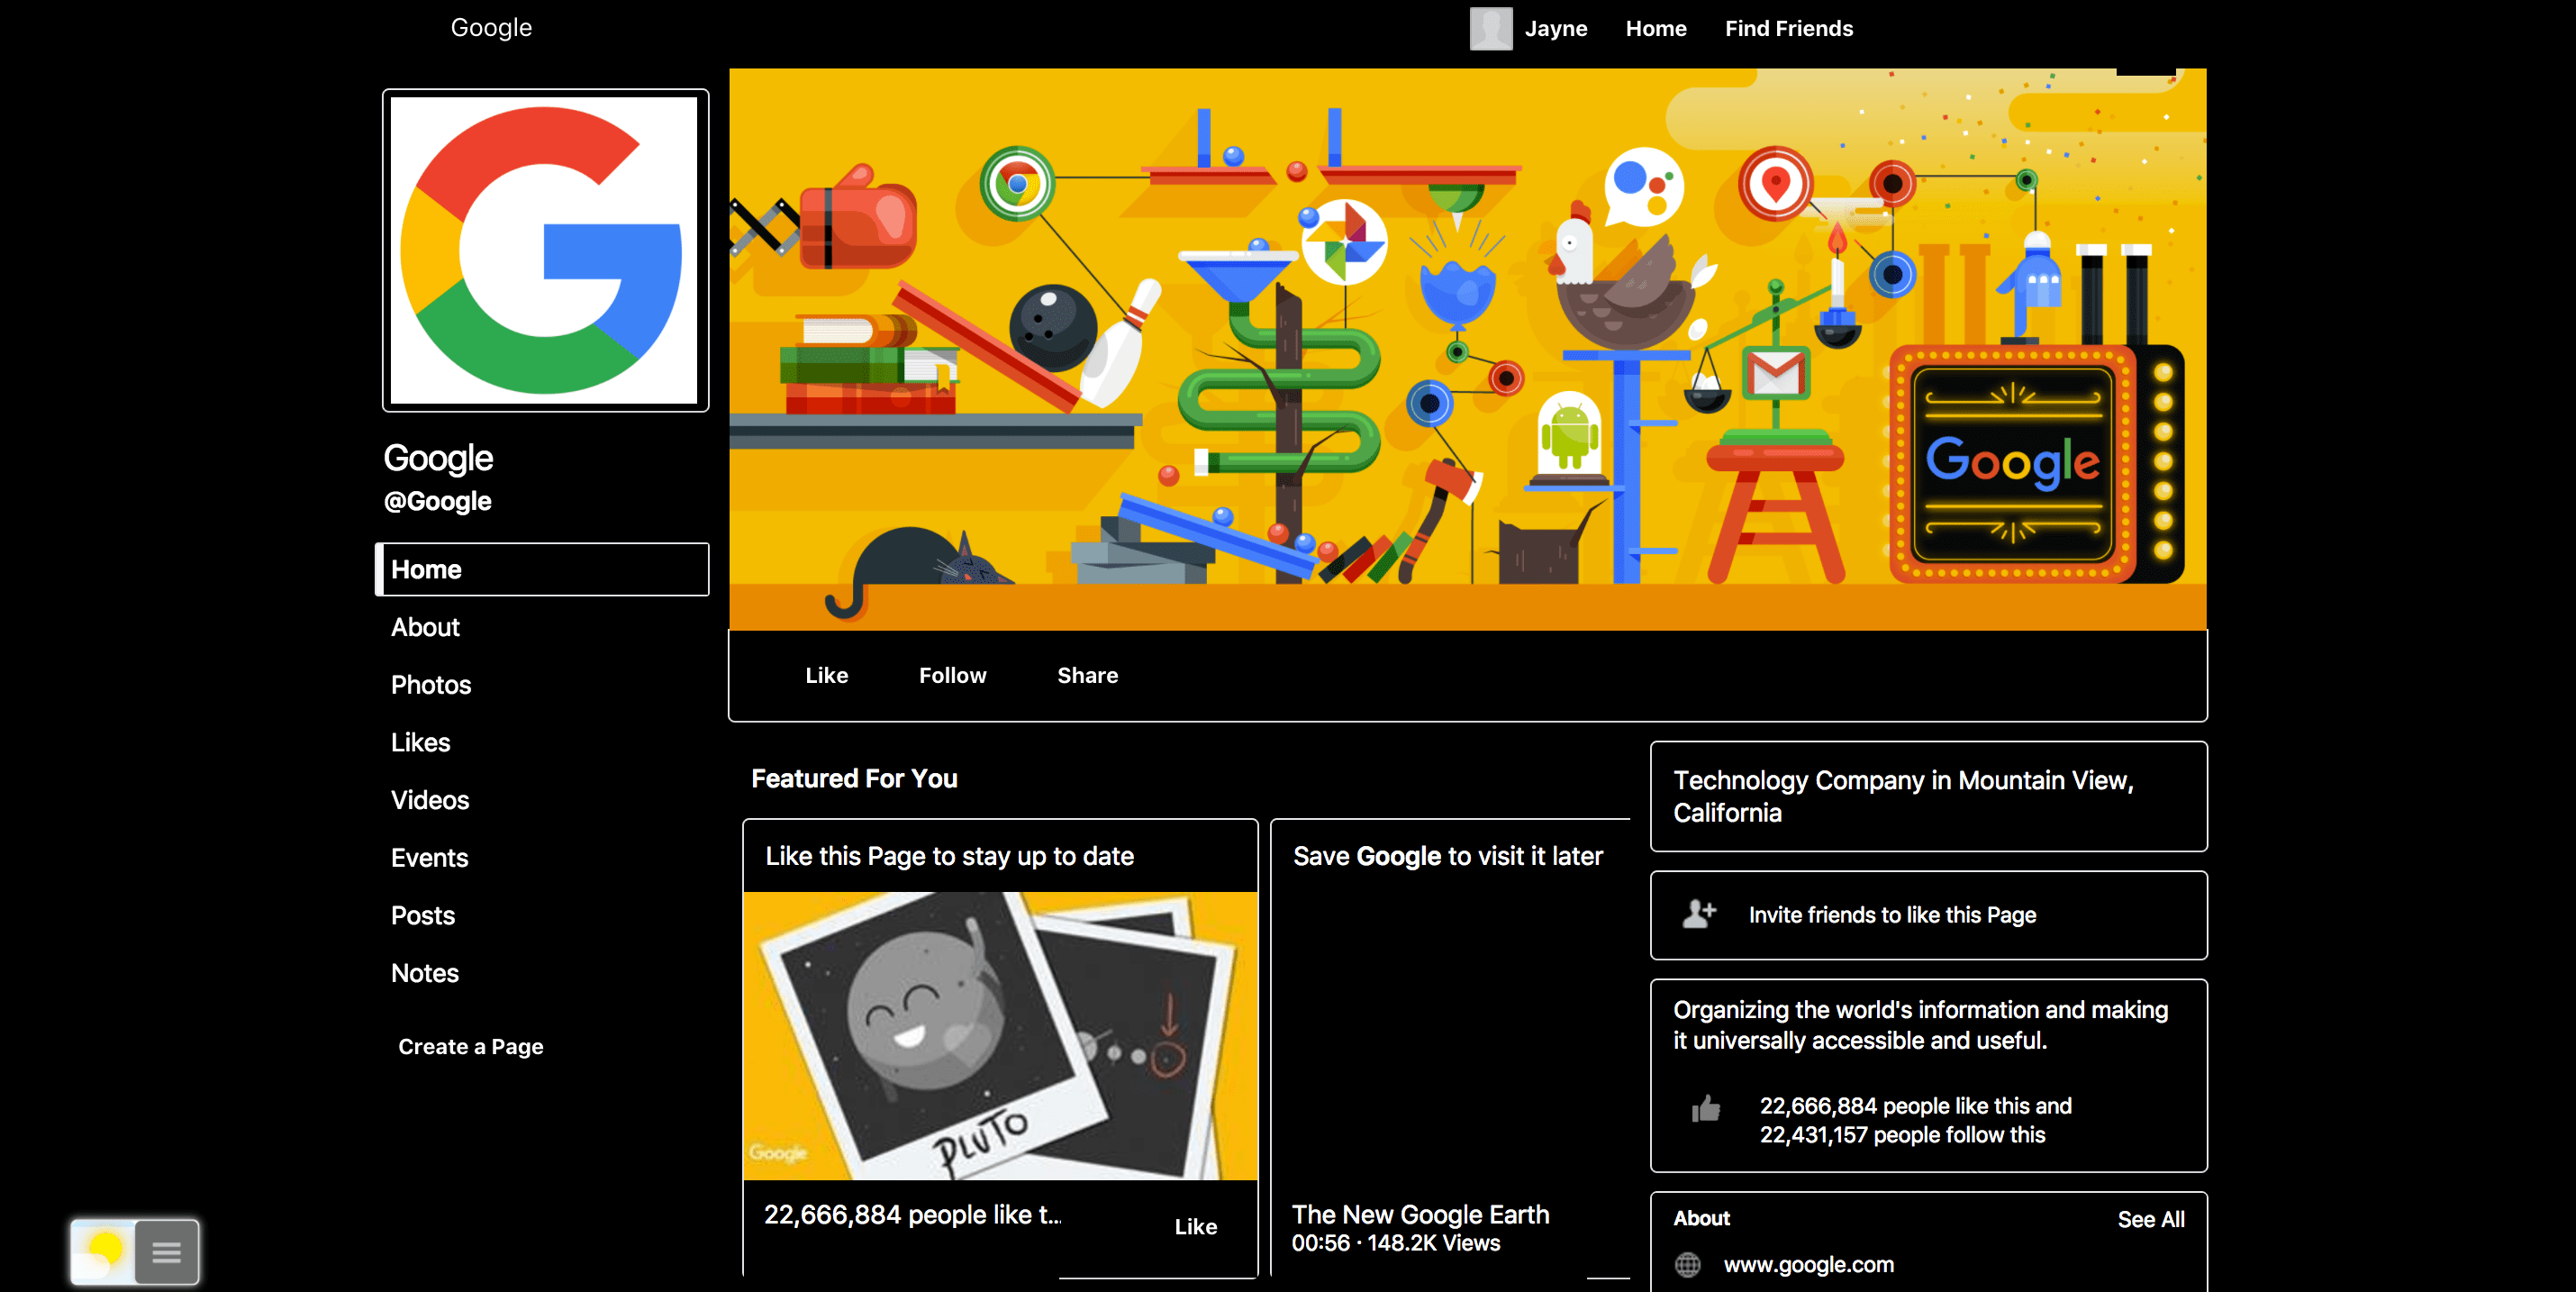Click Invite friends to like this Page

1892,915
